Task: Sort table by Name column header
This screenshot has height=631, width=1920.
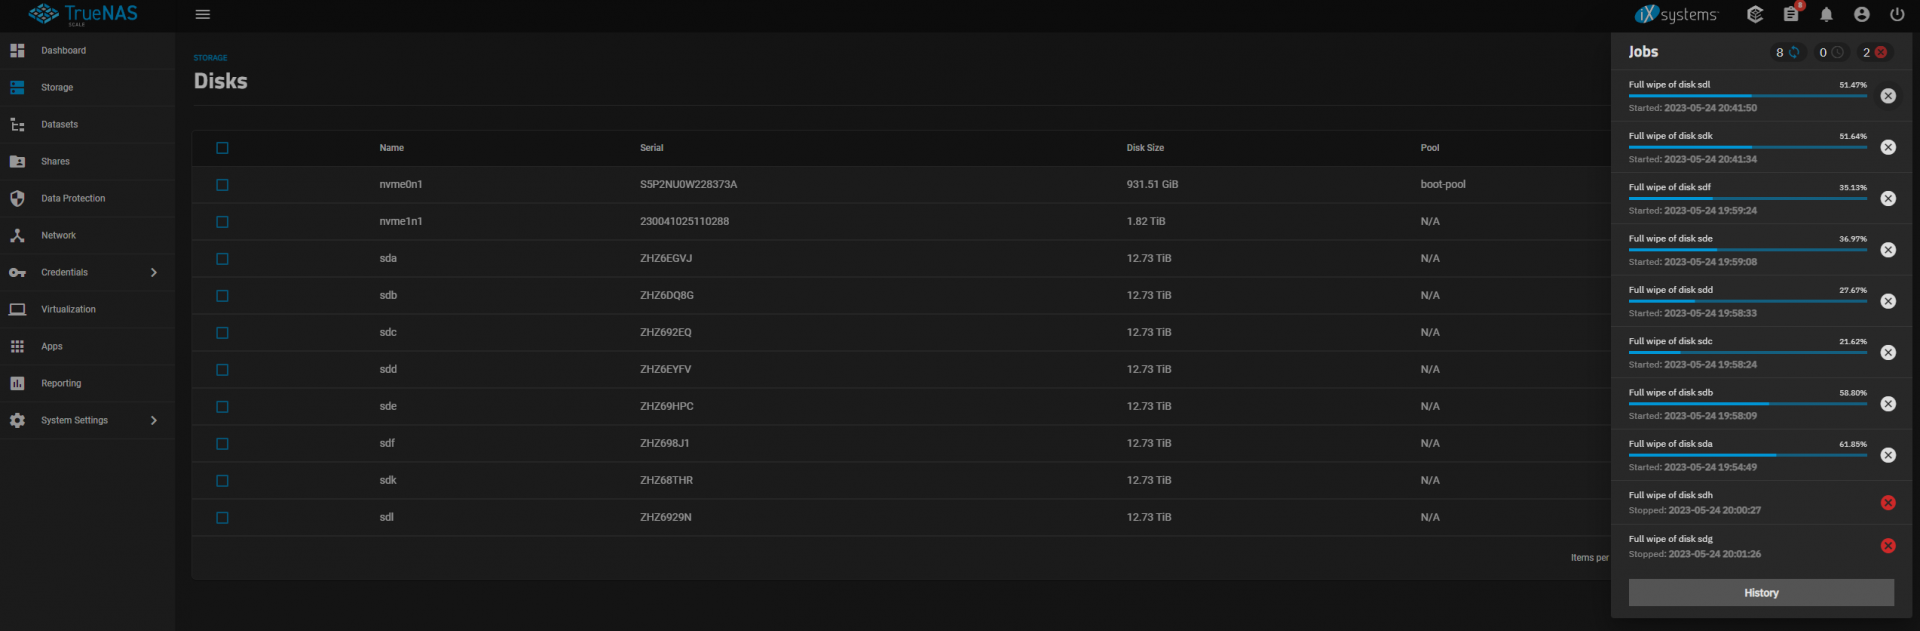Action: 392,148
